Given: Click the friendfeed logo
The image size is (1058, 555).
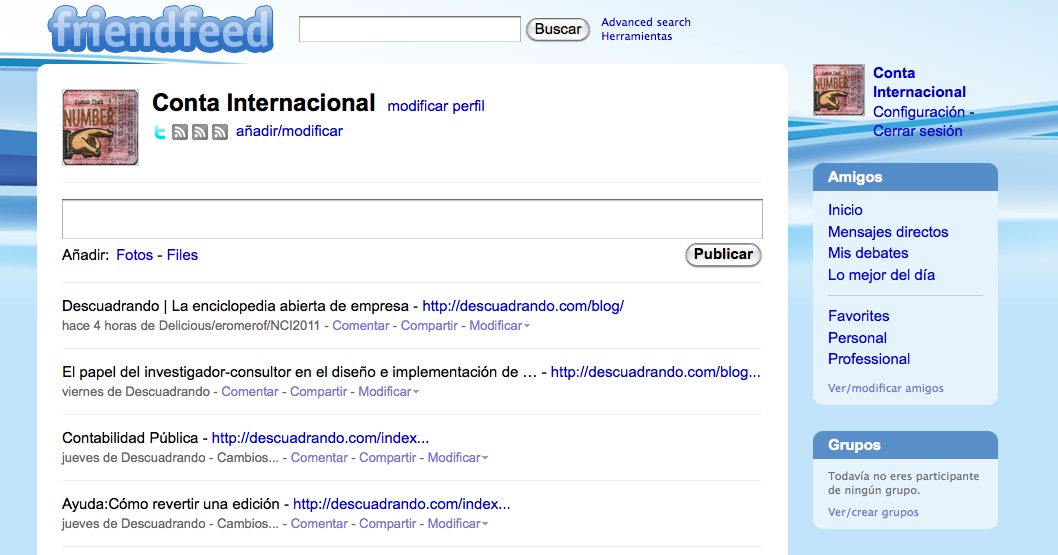Looking at the screenshot, I should (x=161, y=29).
